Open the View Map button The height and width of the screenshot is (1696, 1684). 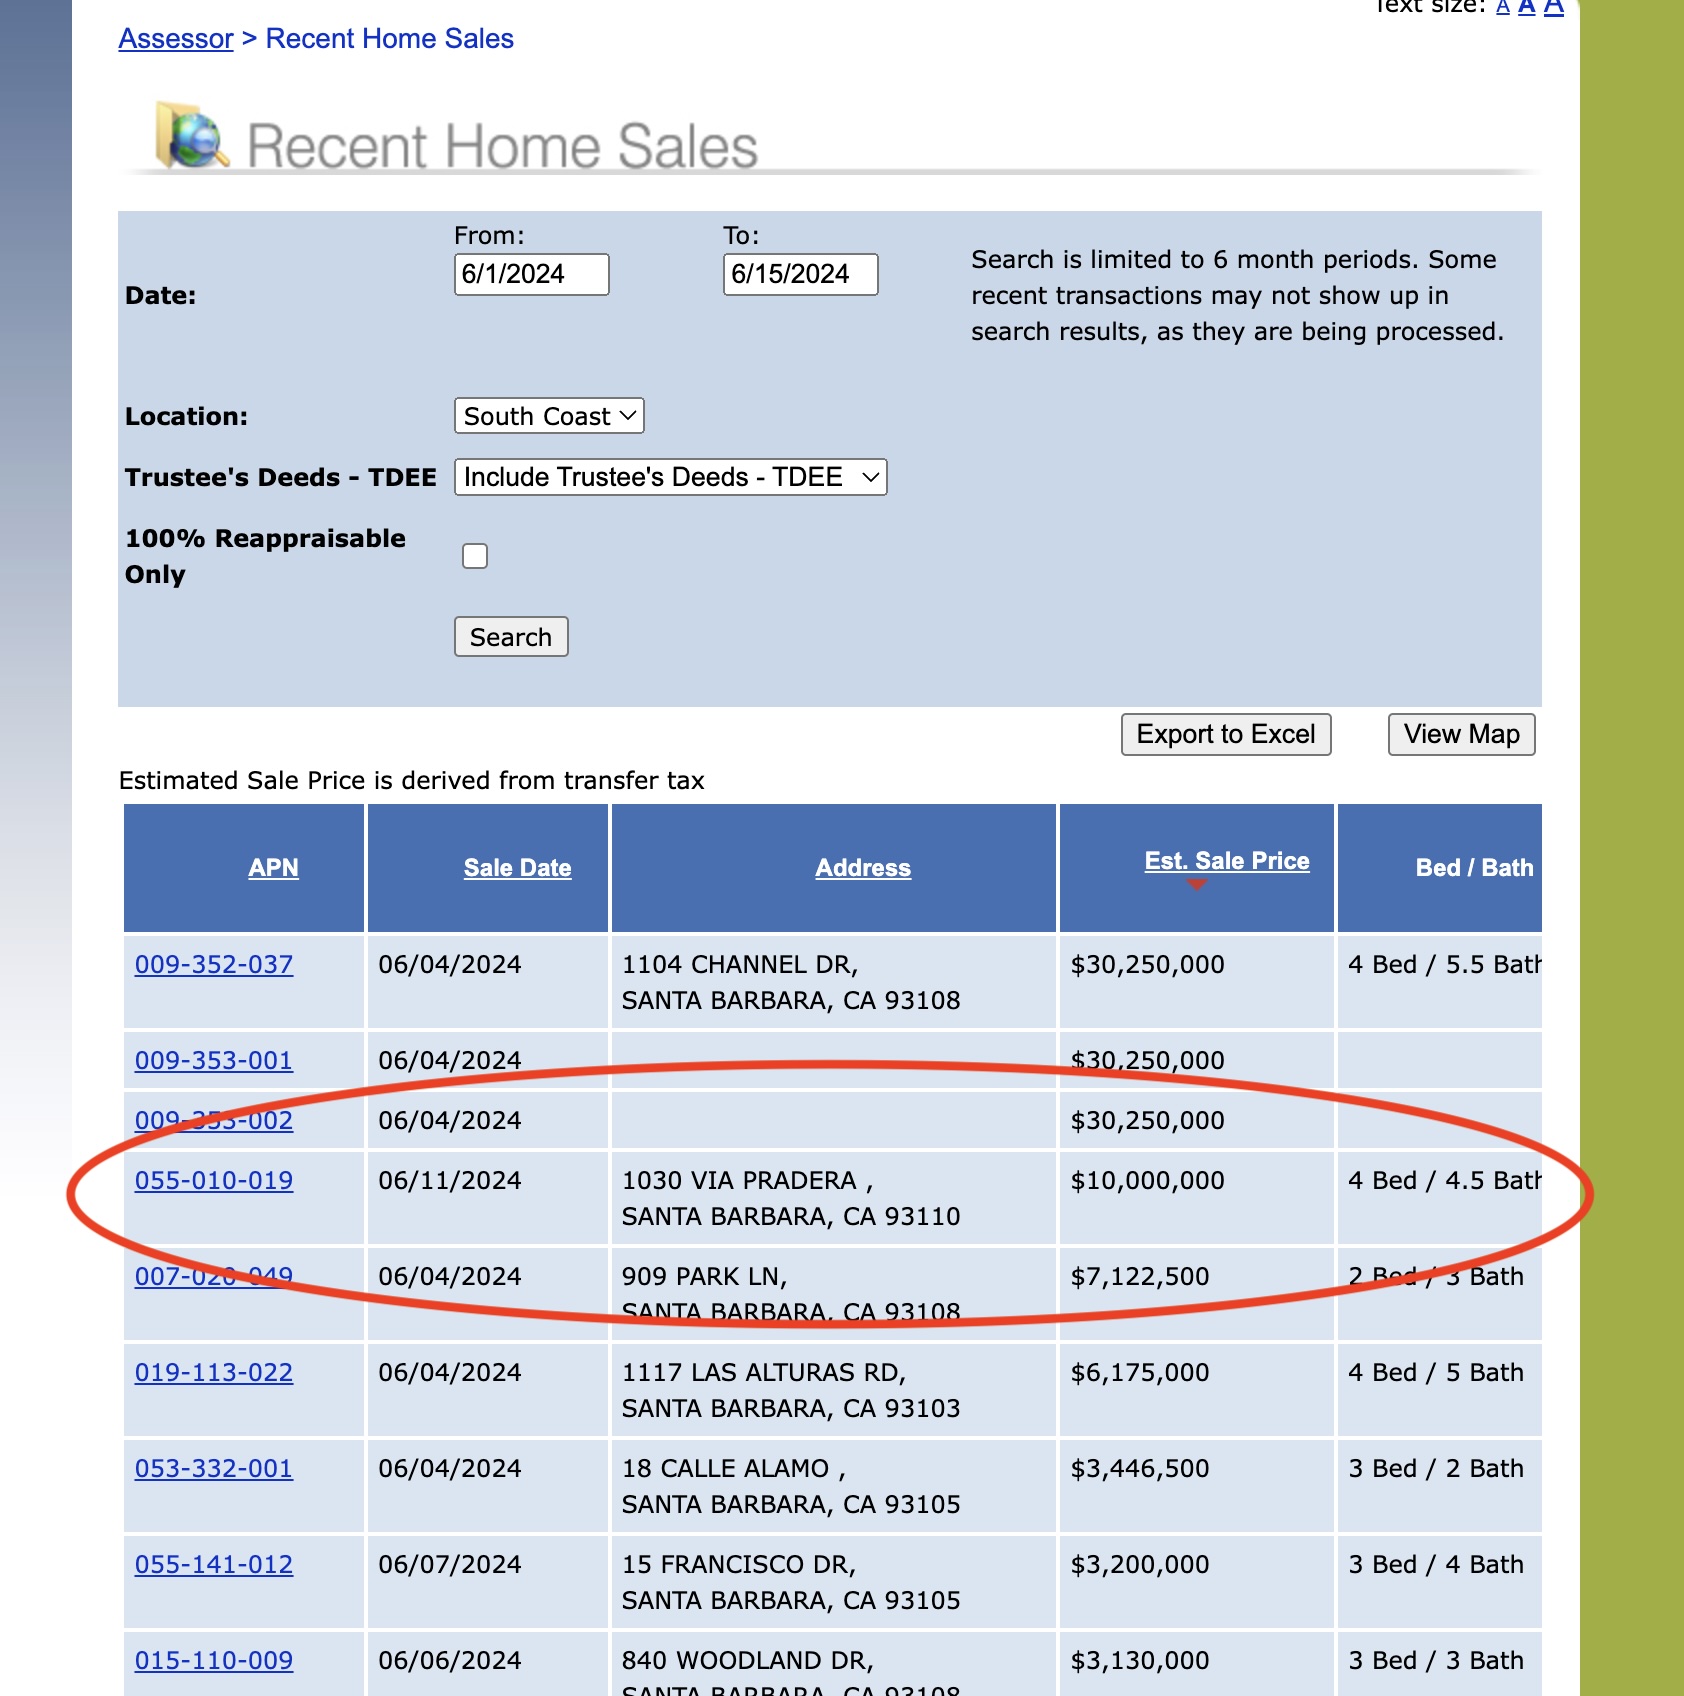coord(1461,734)
